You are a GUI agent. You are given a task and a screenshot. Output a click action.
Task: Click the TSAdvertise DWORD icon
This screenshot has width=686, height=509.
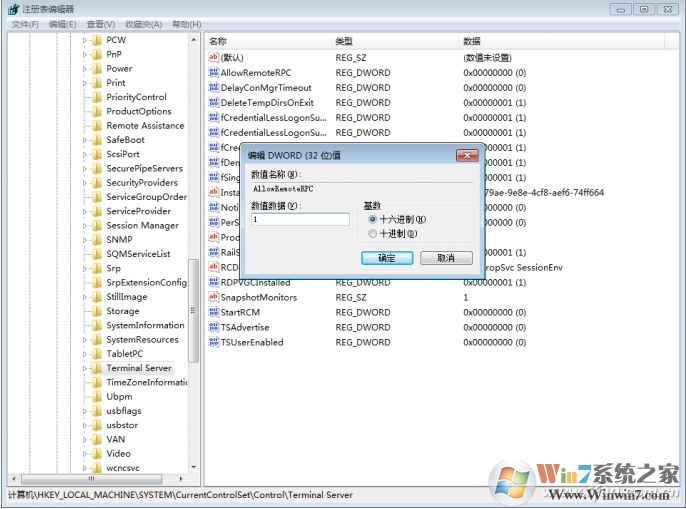[x=214, y=327]
